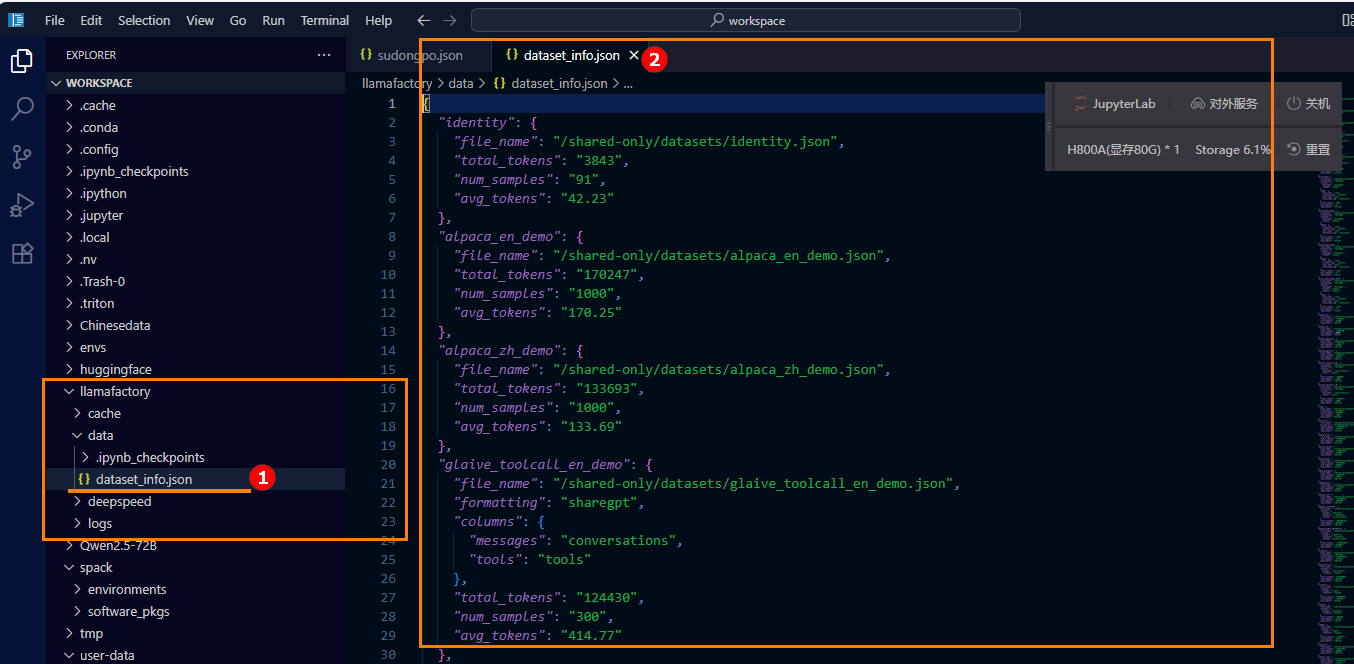Collapse the WORKSPACE root section
This screenshot has height=664, width=1354.
[x=98, y=83]
